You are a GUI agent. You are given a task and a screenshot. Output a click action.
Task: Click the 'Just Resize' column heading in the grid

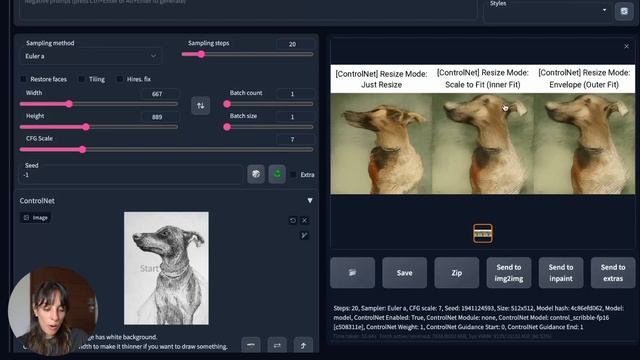click(x=381, y=79)
